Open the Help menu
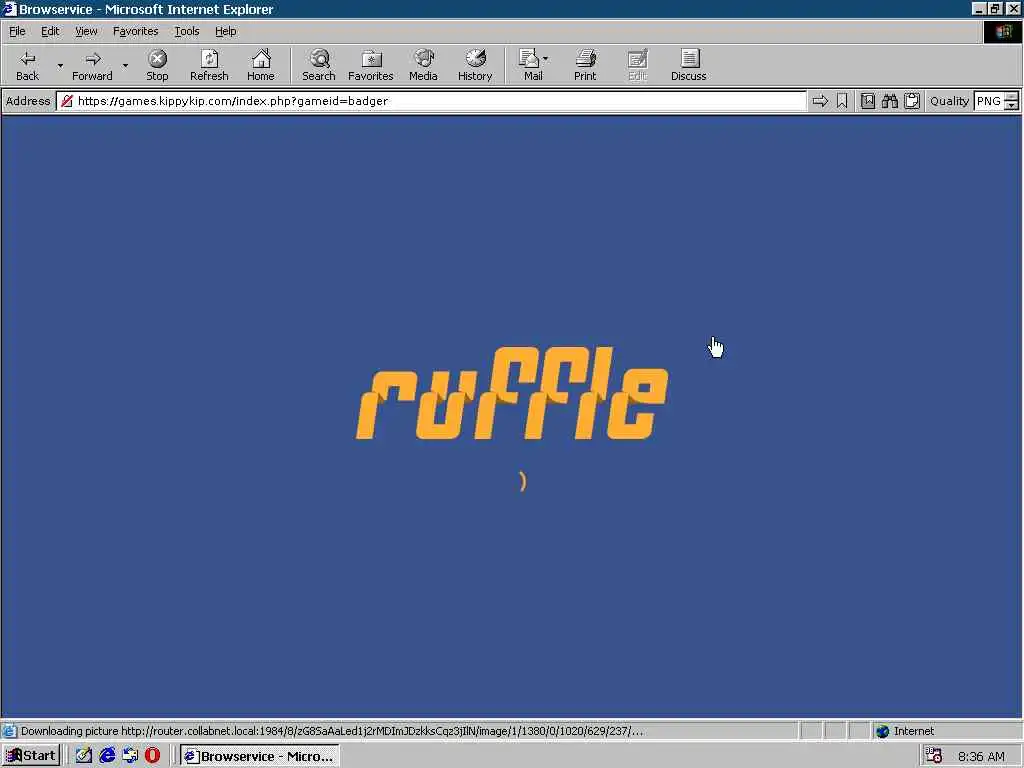Viewport: 1024px width, 768px height. pyautogui.click(x=225, y=31)
